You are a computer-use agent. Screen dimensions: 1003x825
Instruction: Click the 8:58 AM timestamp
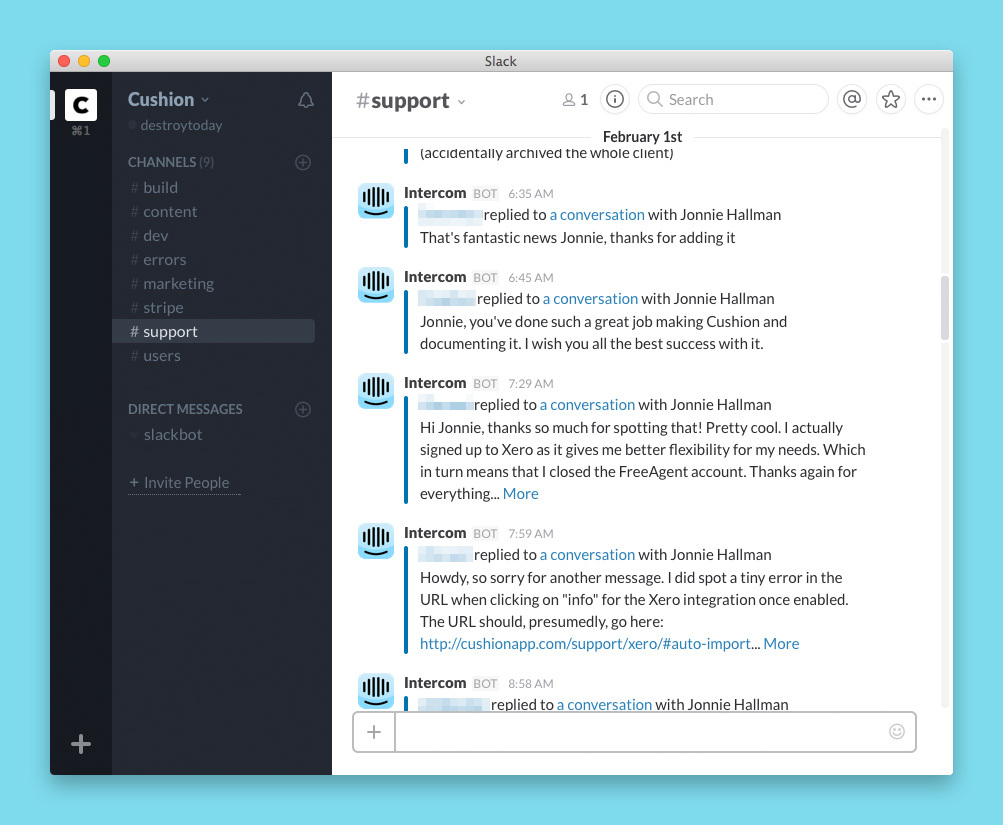531,684
